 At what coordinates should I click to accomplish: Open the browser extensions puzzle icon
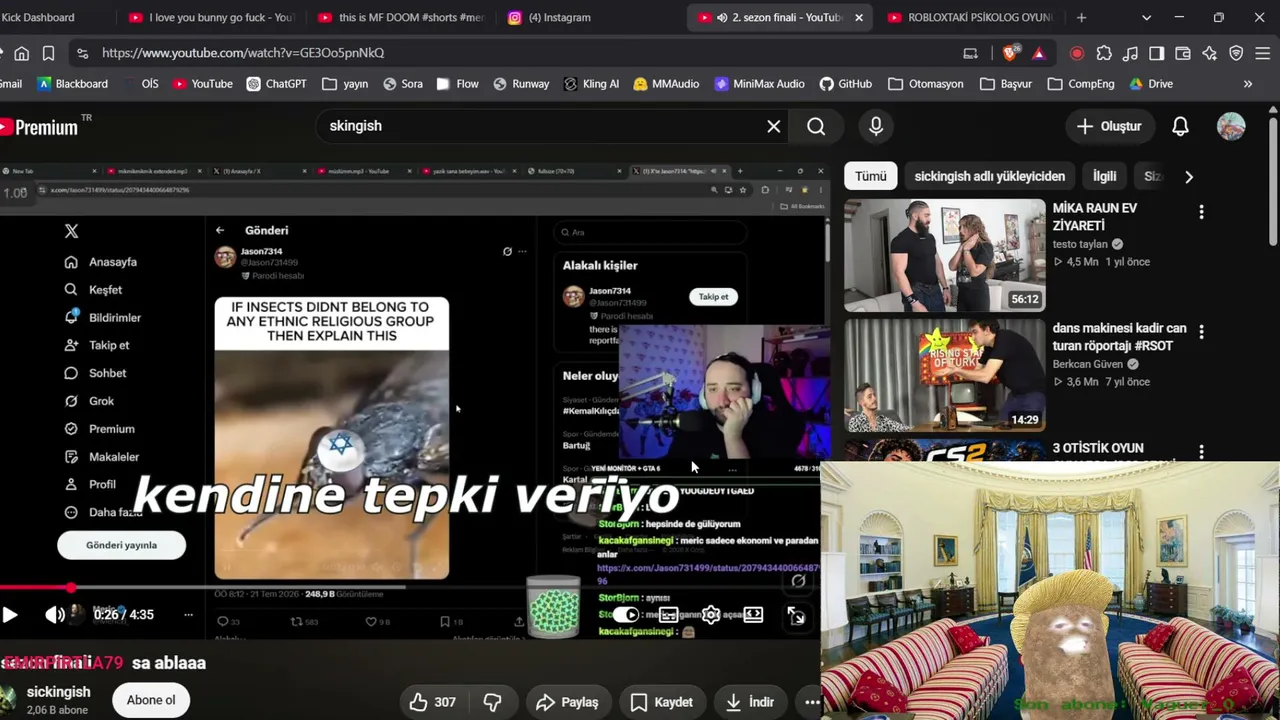(x=1104, y=53)
